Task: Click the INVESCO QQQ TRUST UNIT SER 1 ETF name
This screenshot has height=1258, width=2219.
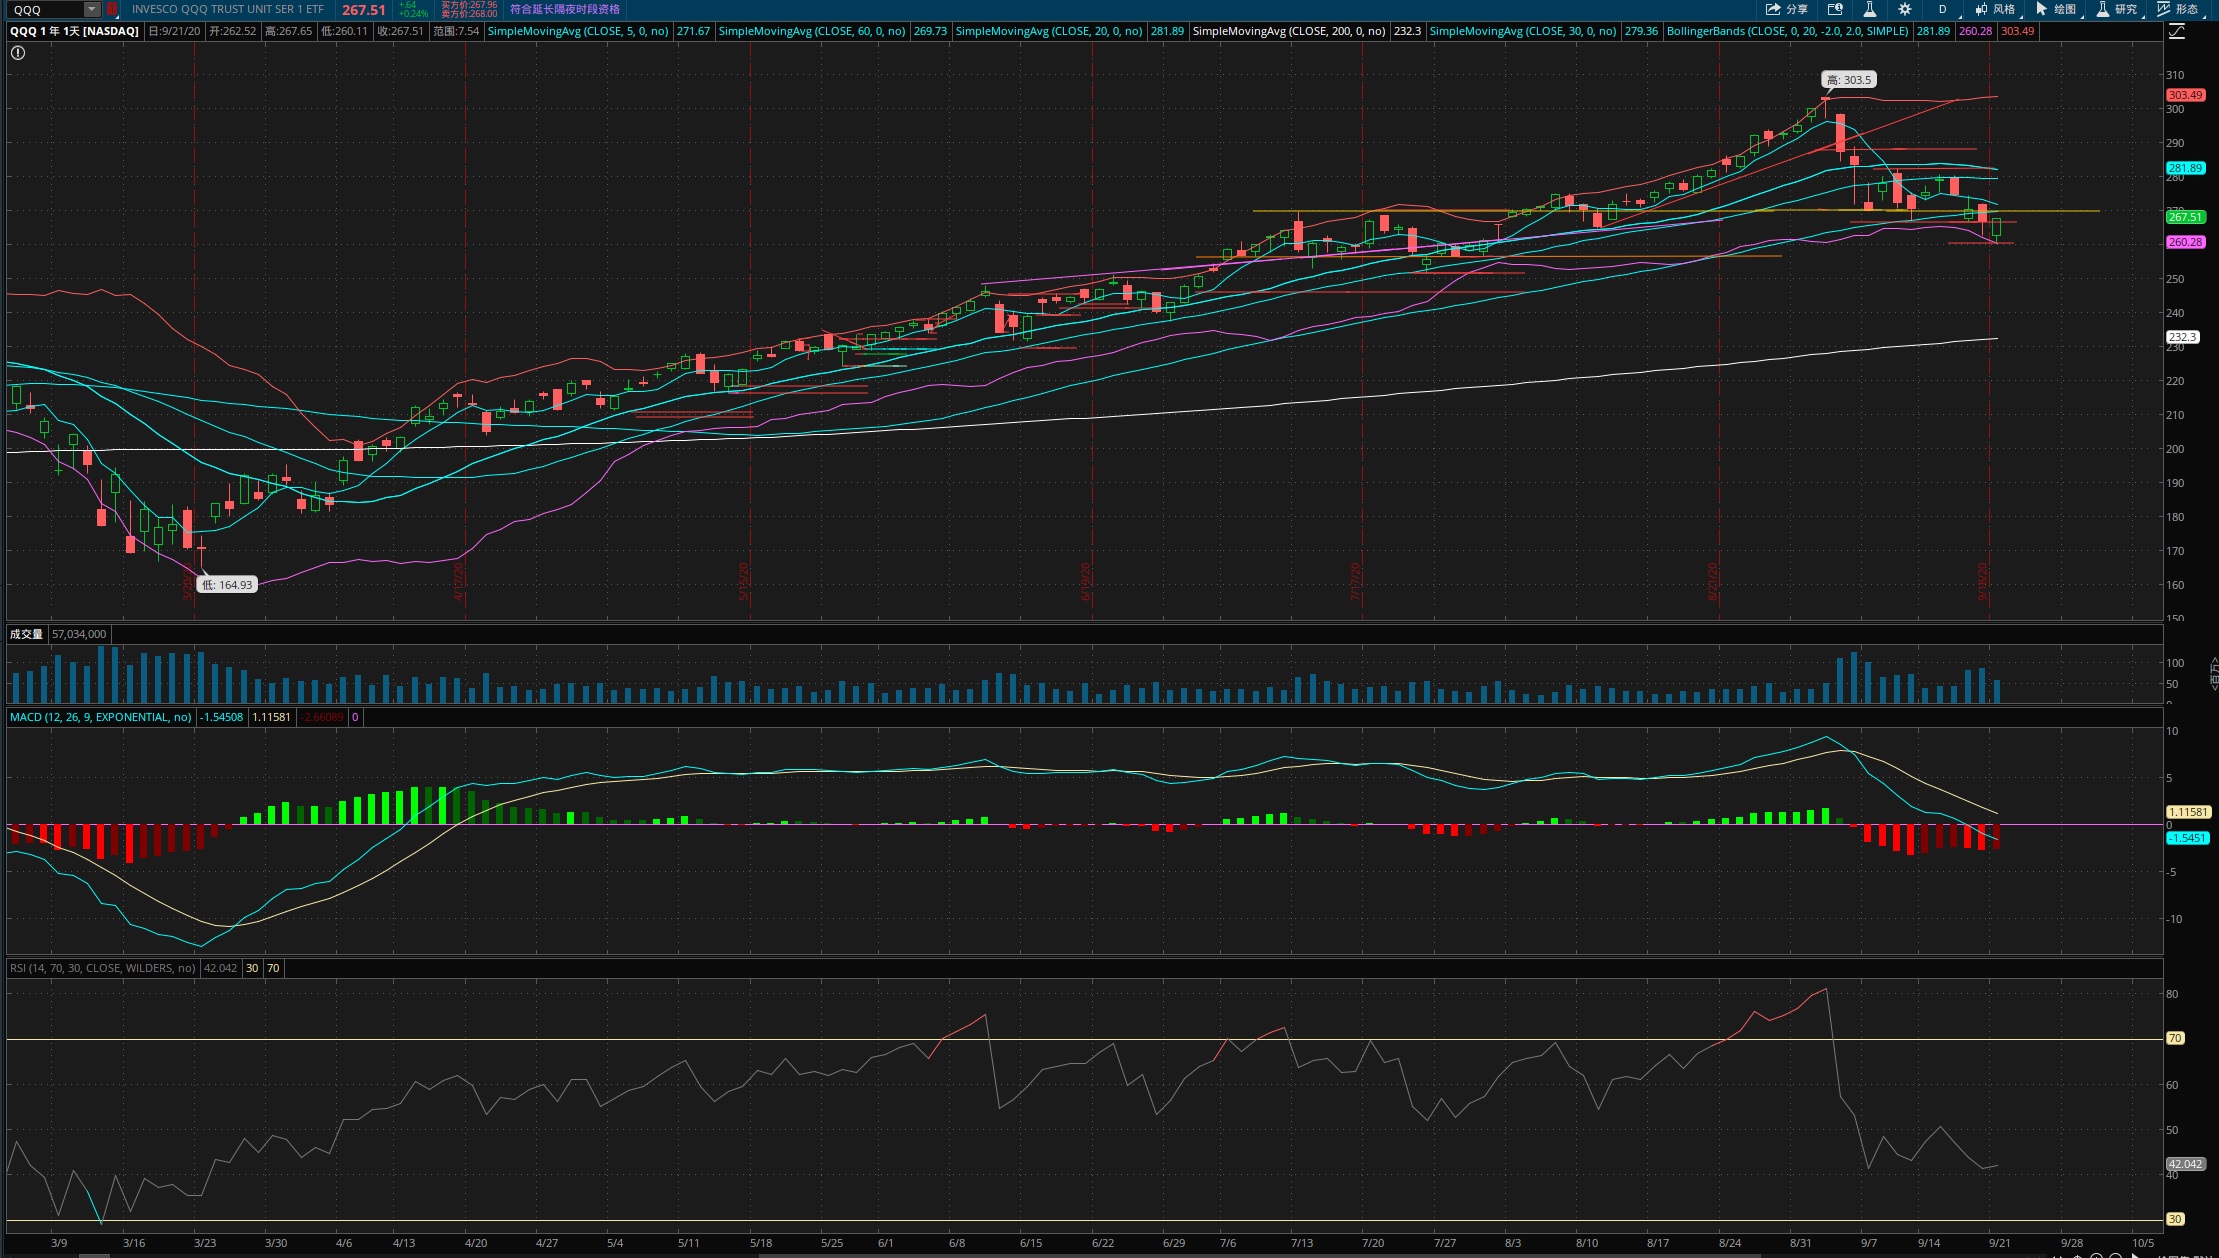Action: (228, 9)
